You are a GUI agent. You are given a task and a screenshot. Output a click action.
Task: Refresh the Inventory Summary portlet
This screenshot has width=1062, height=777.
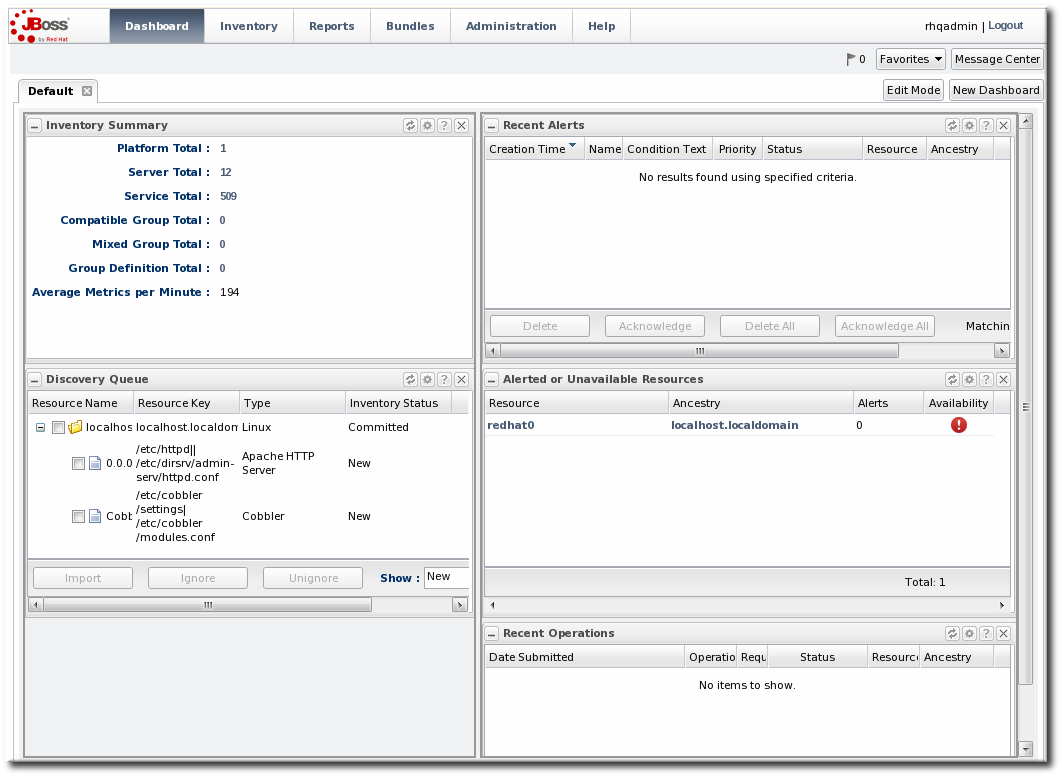tap(410, 126)
